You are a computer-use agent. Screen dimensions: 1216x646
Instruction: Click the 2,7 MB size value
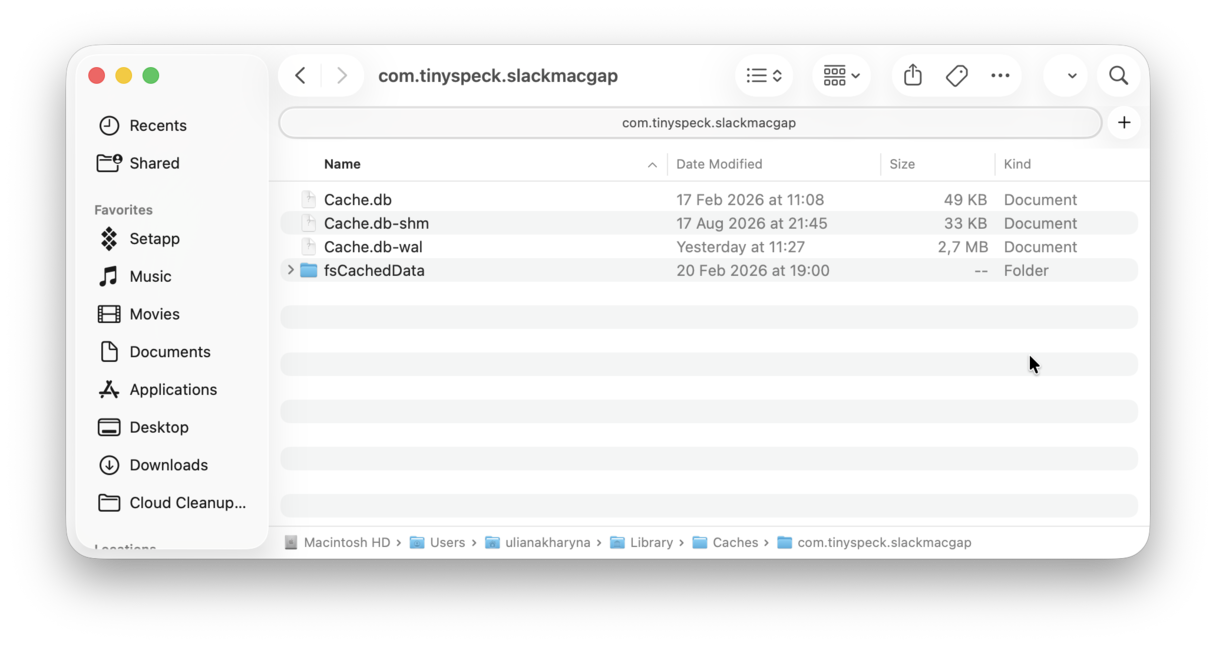(x=962, y=247)
